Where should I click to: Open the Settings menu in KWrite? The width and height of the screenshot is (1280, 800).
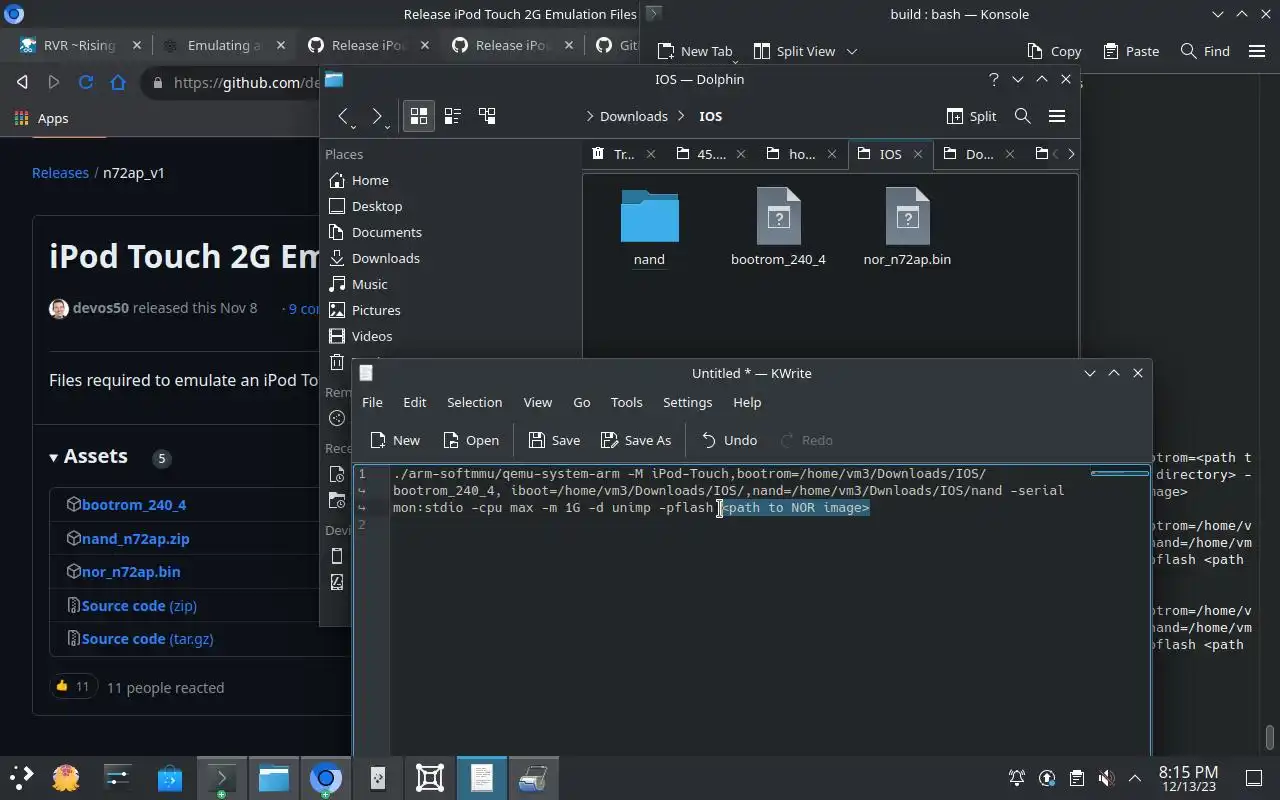pos(687,402)
